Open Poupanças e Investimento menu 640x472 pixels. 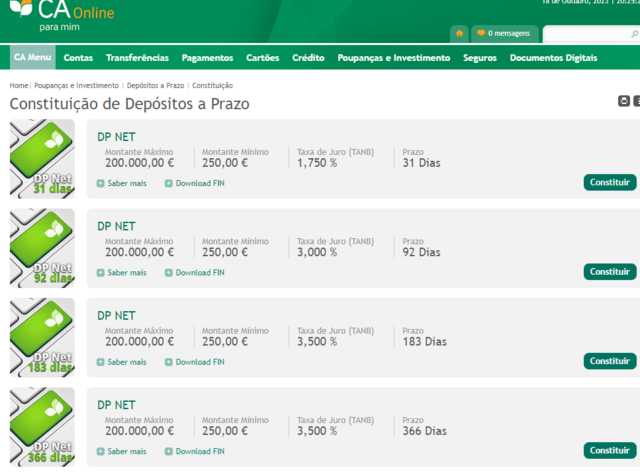pyautogui.click(x=394, y=58)
